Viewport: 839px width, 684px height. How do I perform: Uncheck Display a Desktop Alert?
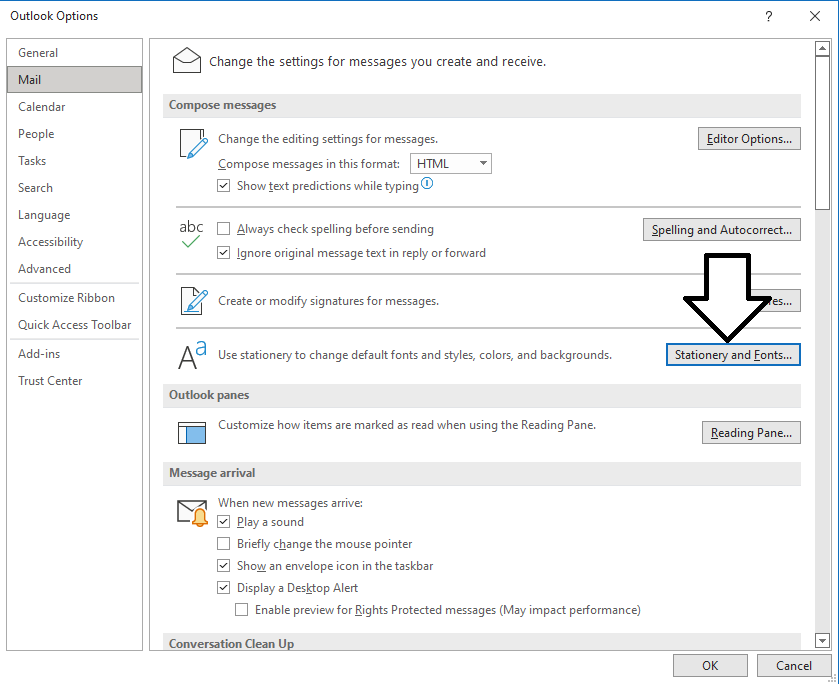click(223, 588)
